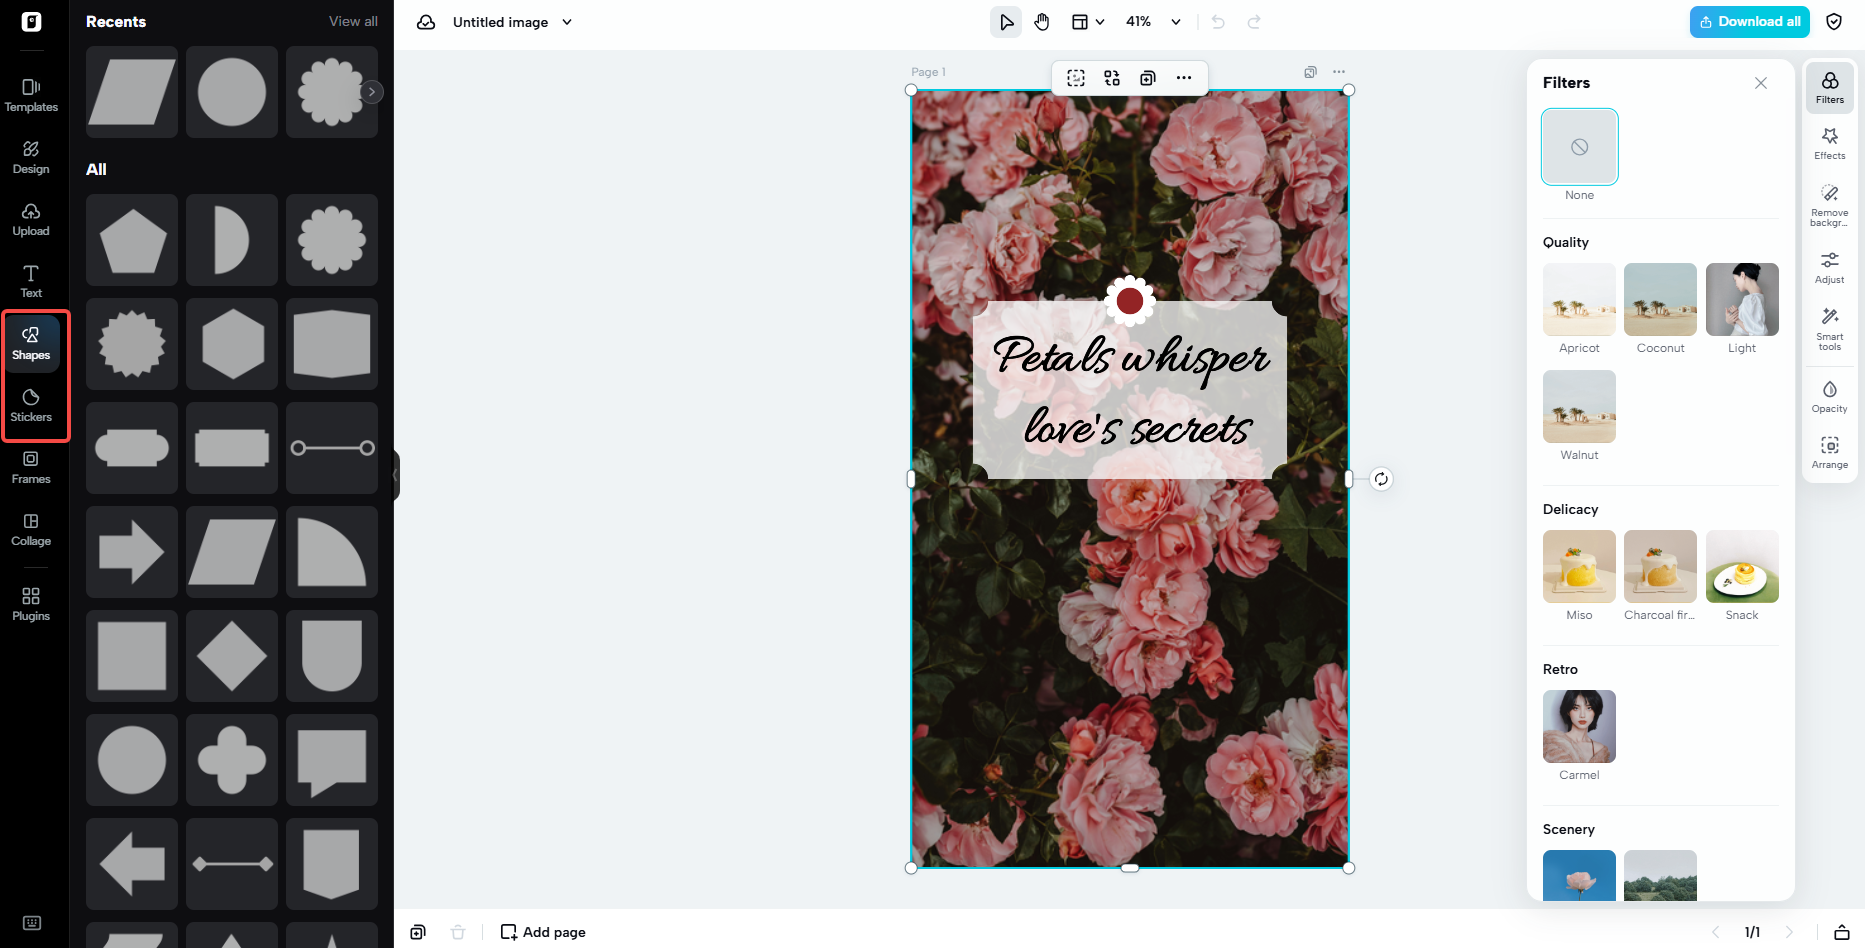Image resolution: width=1865 pixels, height=948 pixels.
Task: Click the duplicate icon in floating toolbar
Action: click(x=1148, y=78)
